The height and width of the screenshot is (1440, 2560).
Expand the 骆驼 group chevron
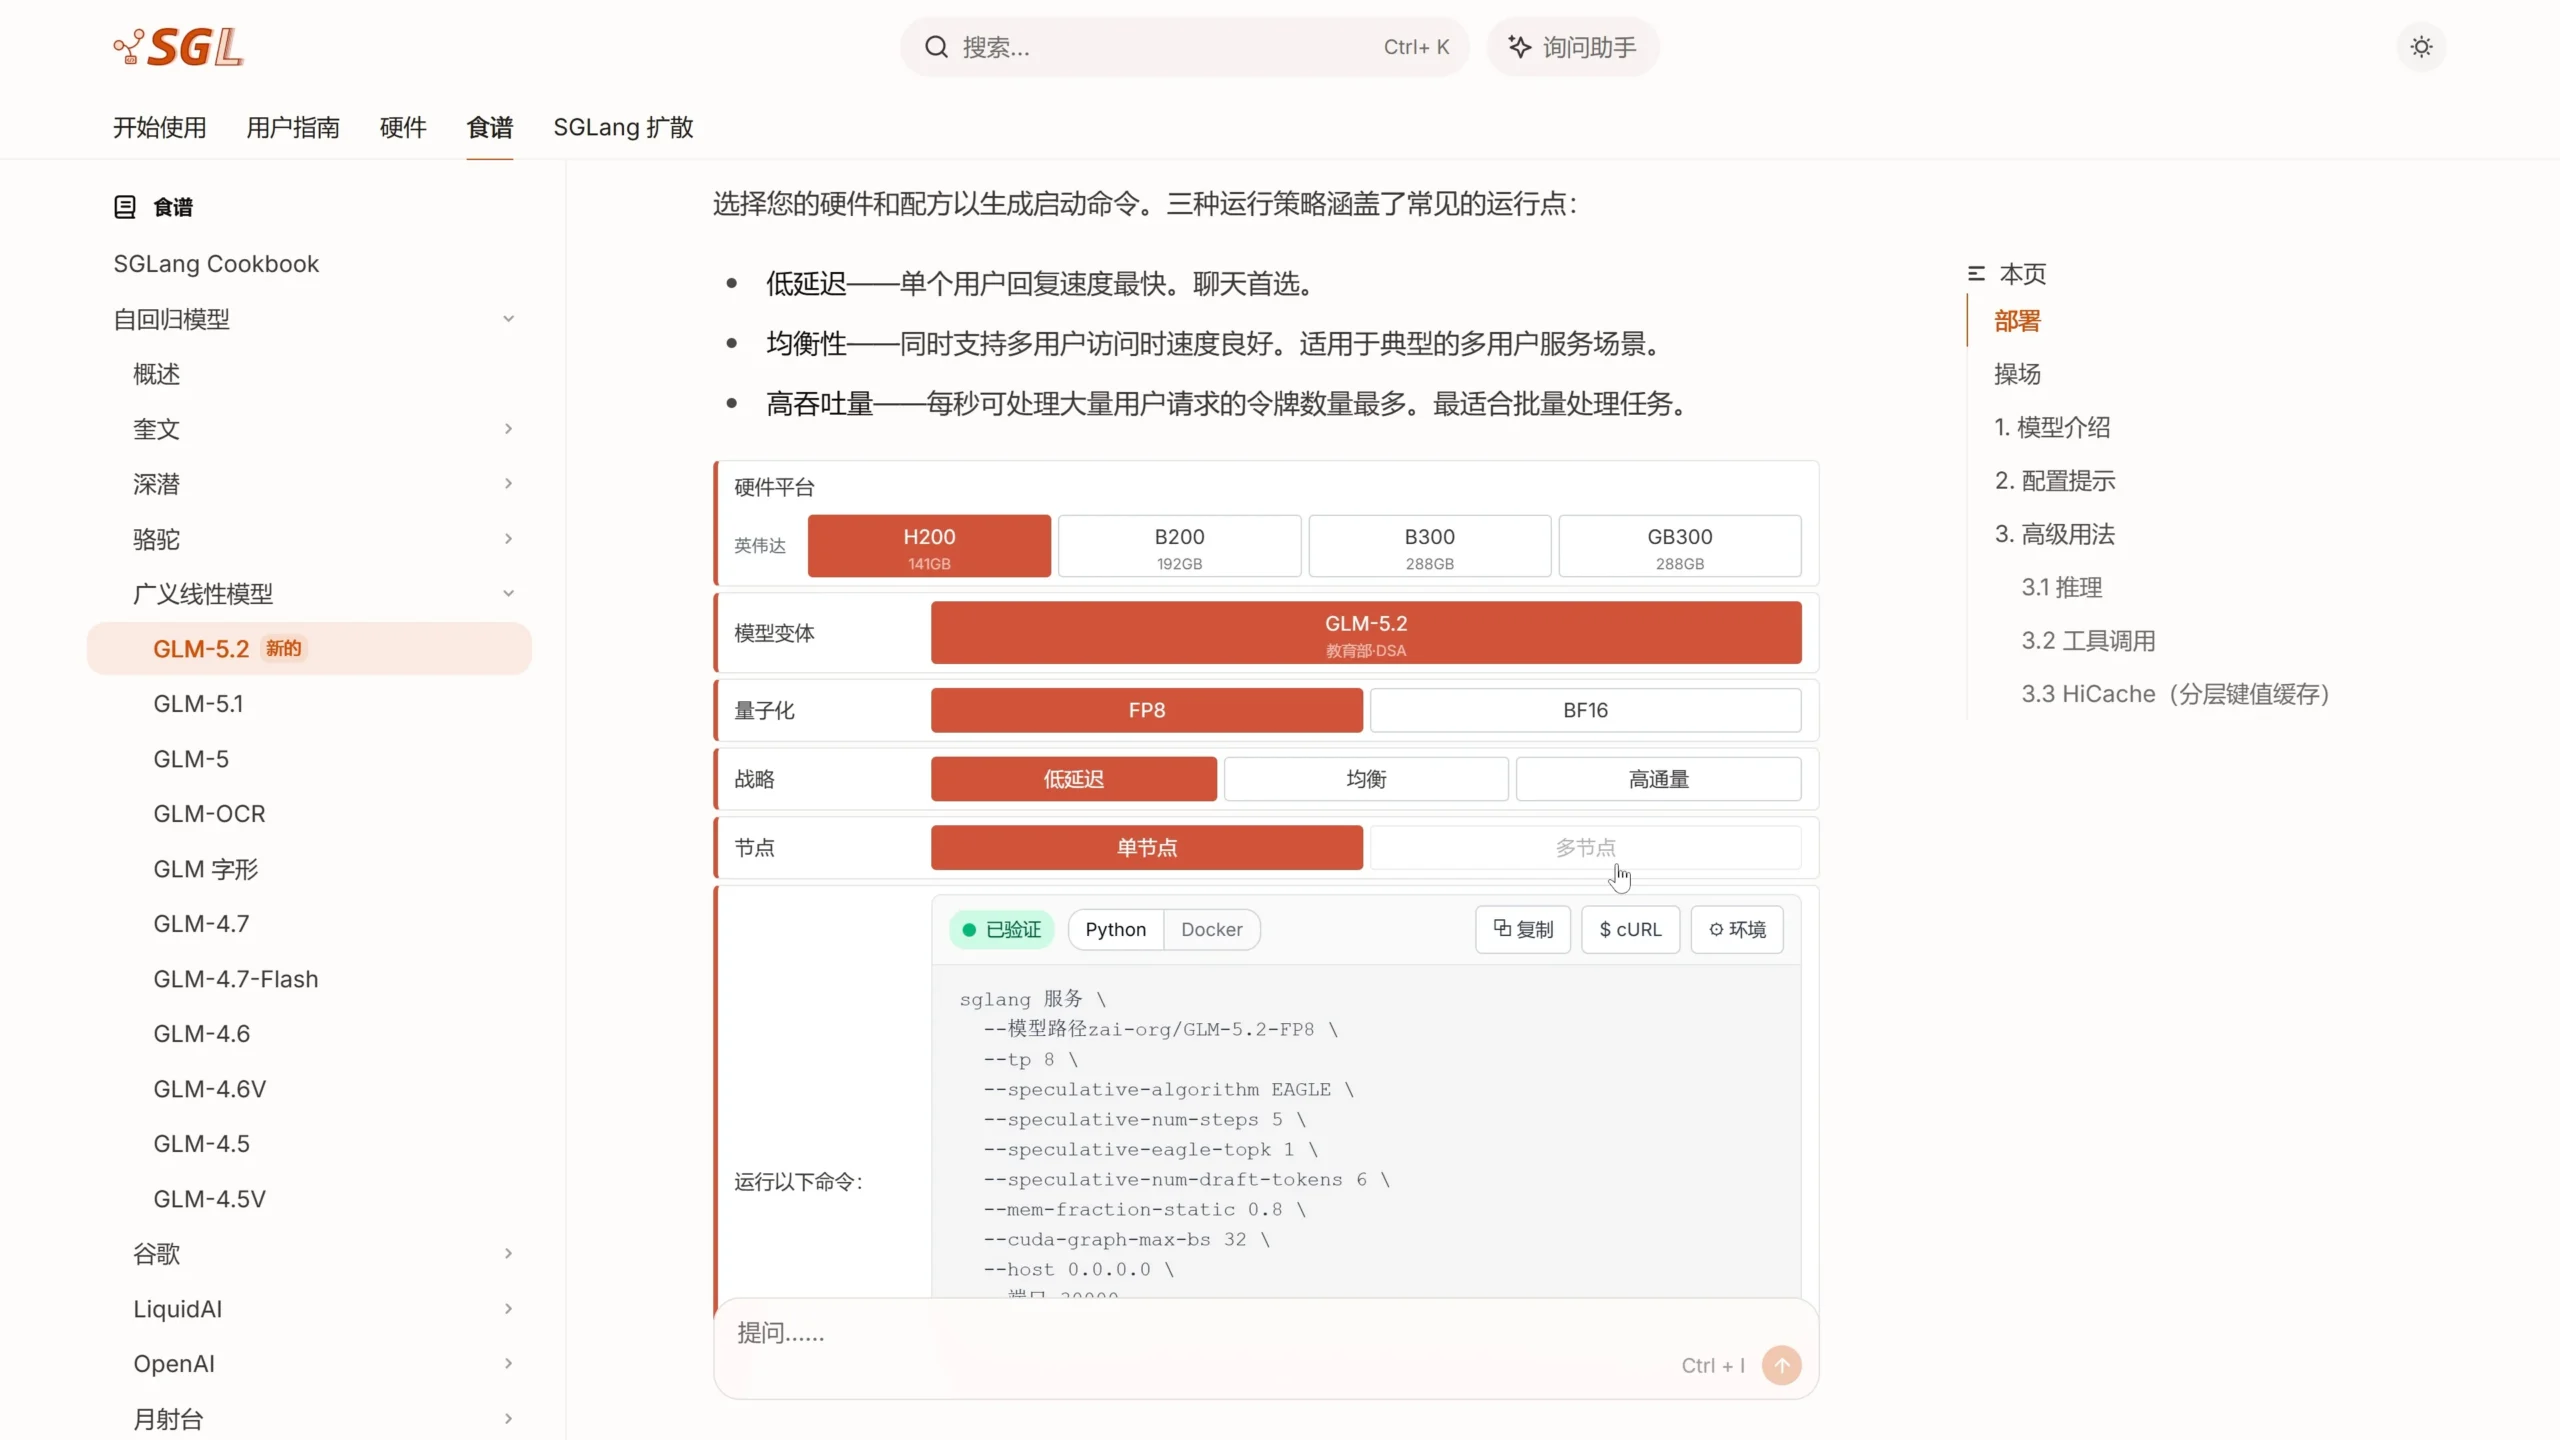[508, 539]
